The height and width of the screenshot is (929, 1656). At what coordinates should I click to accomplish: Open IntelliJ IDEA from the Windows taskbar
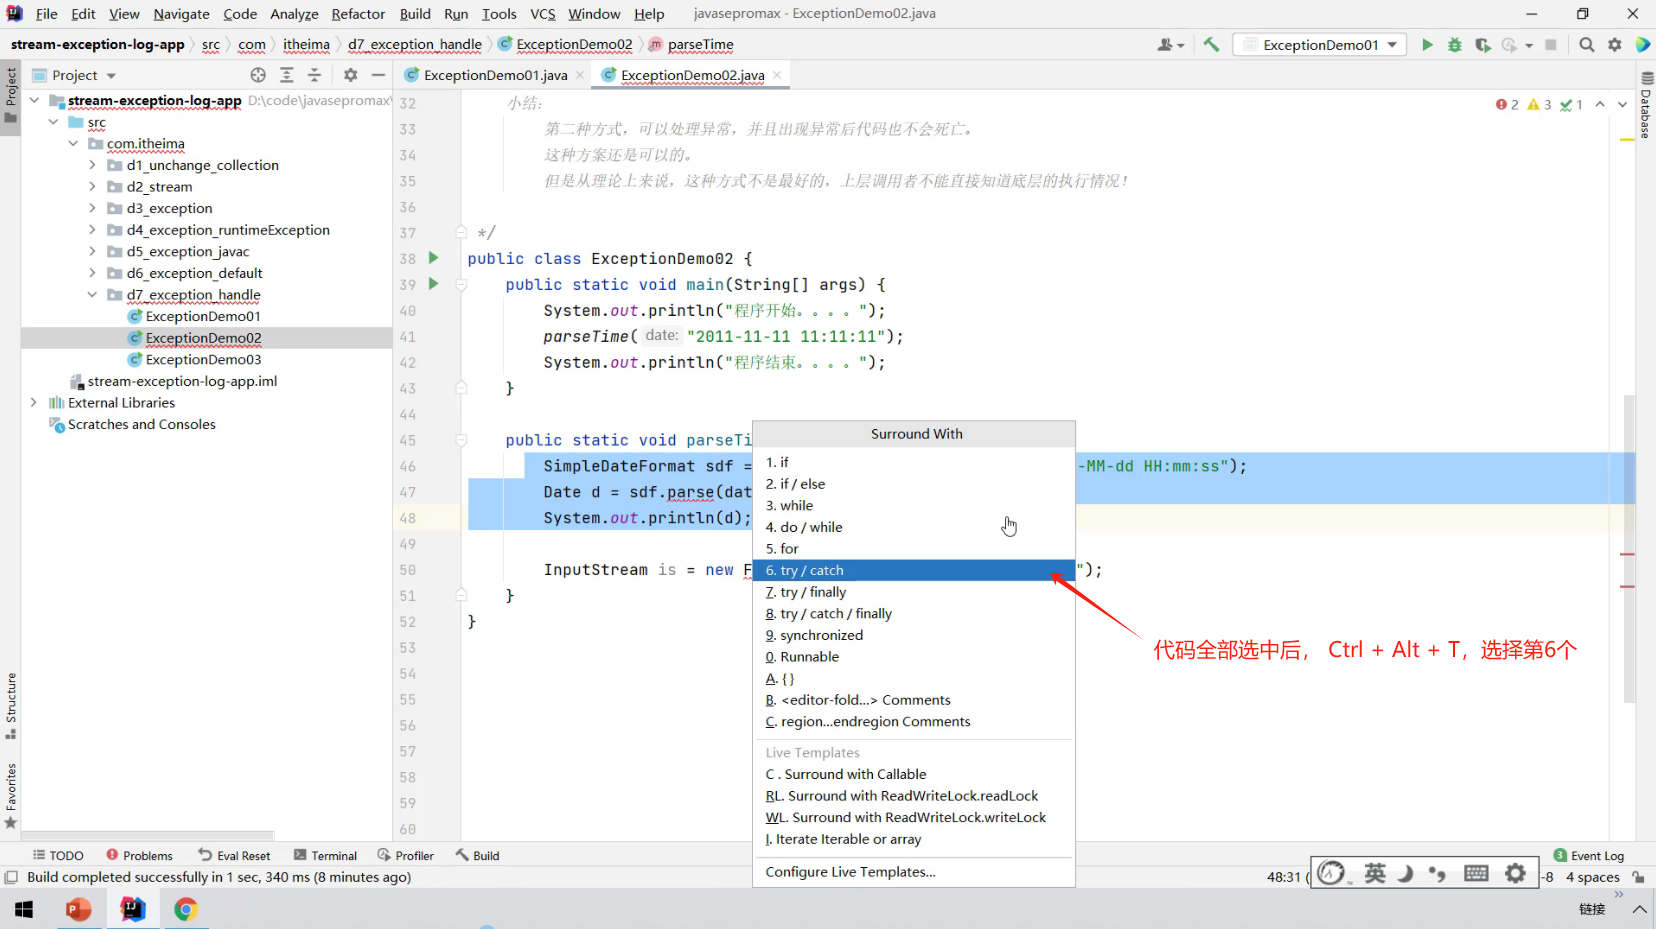pos(132,909)
